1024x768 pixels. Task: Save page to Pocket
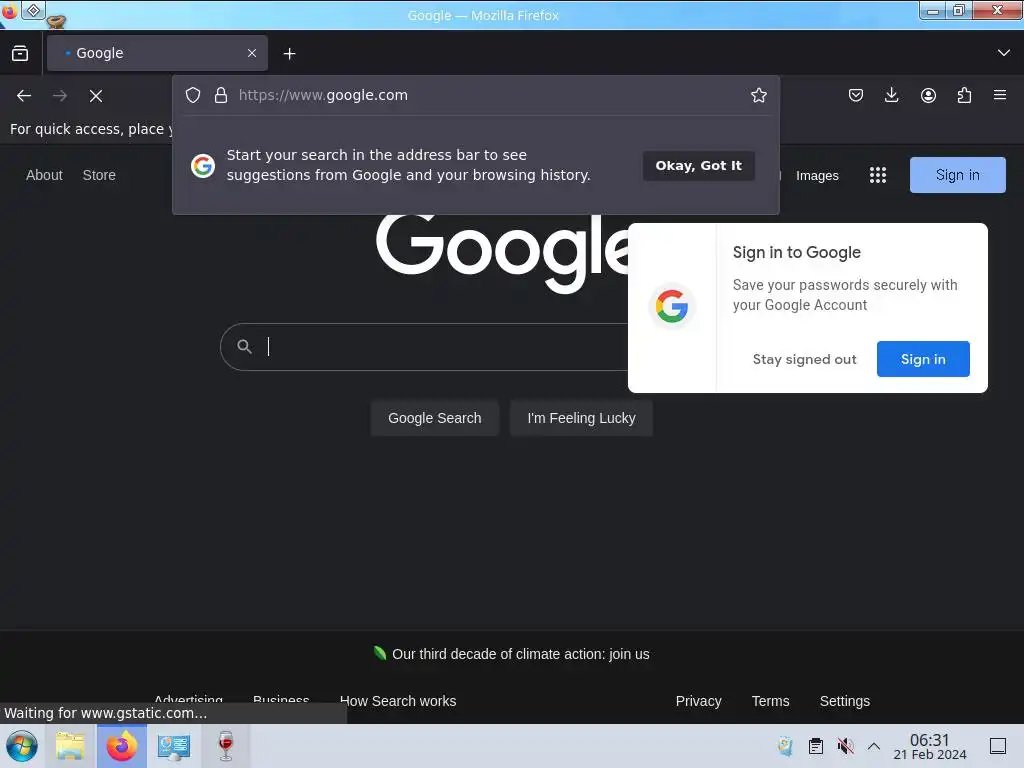point(856,95)
